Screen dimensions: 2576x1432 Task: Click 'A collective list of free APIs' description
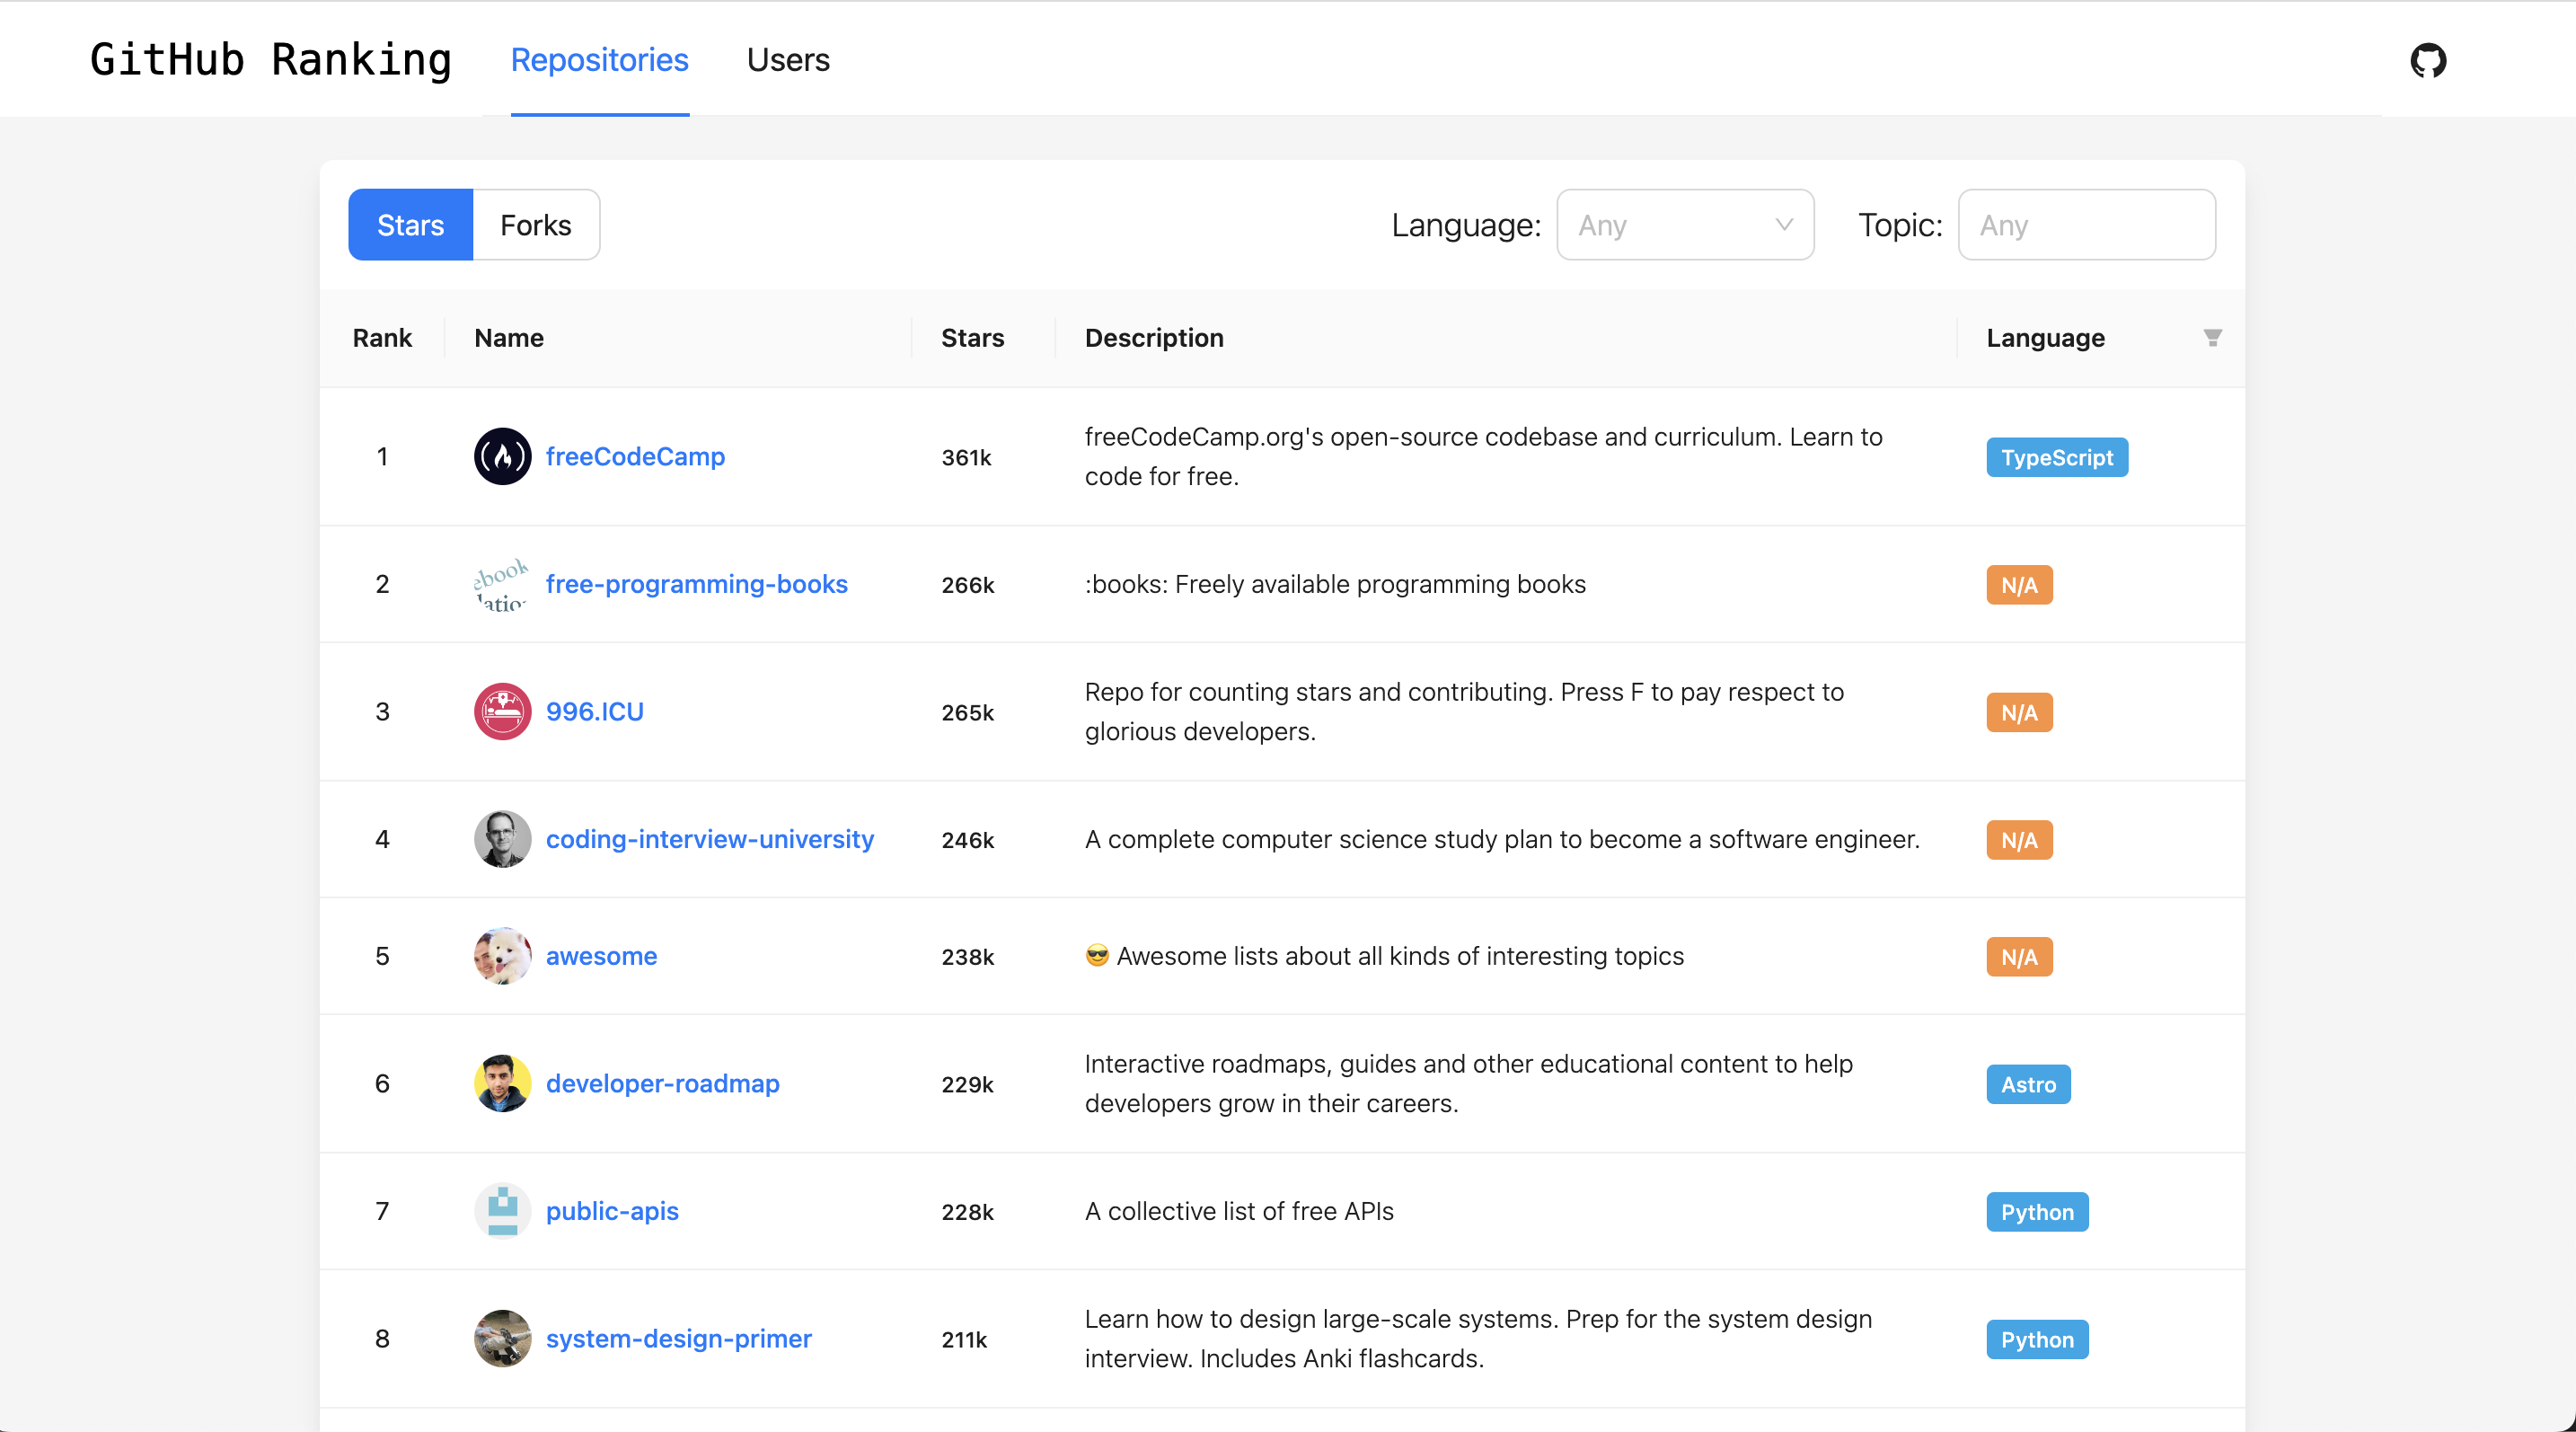pos(1239,1211)
